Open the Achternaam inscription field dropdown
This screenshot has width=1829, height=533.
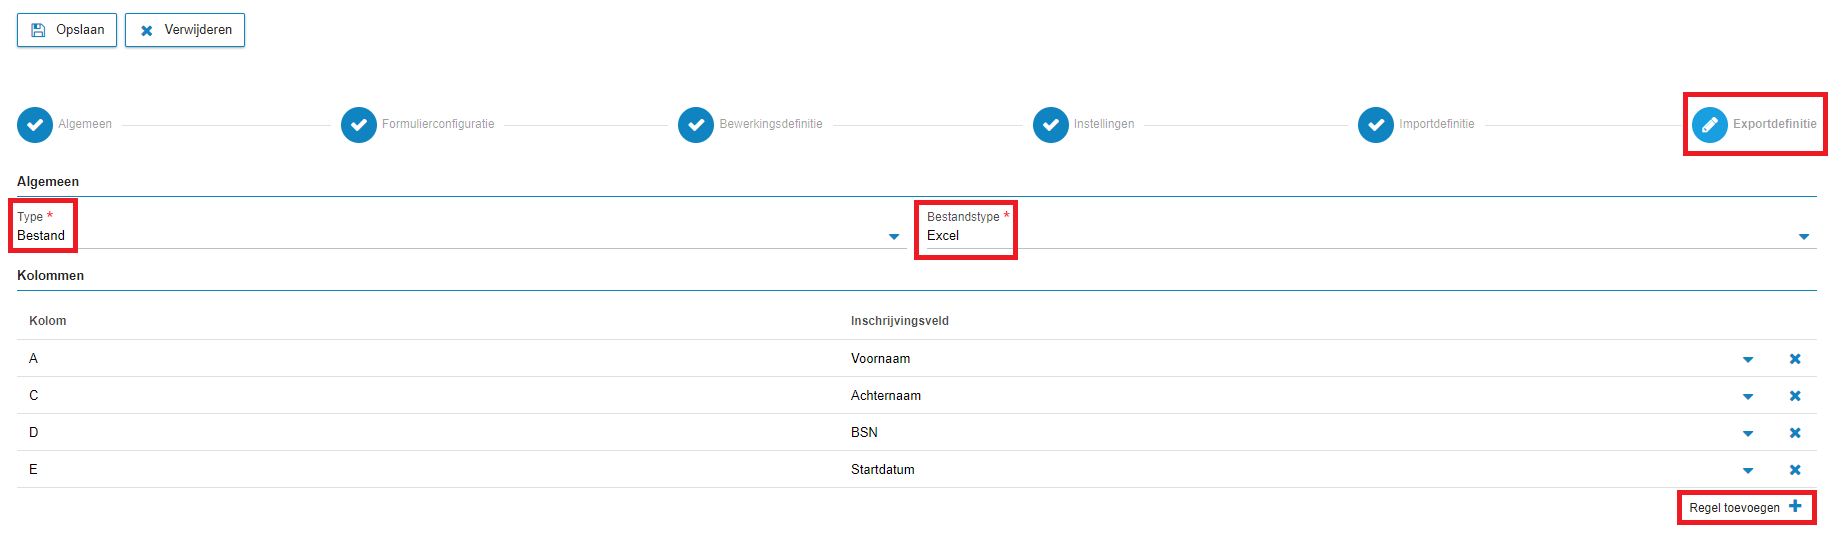tap(1748, 397)
